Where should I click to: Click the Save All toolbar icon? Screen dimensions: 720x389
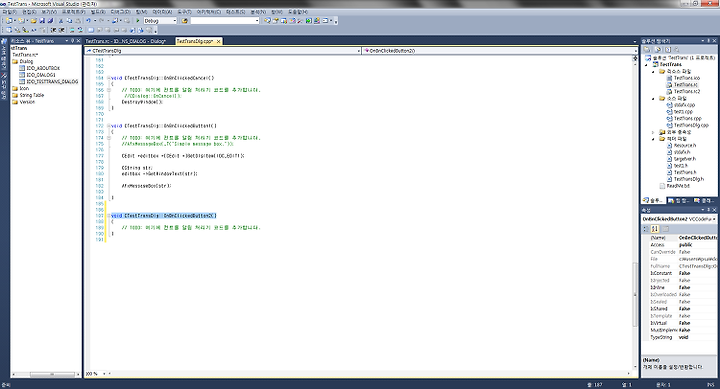coord(50,21)
